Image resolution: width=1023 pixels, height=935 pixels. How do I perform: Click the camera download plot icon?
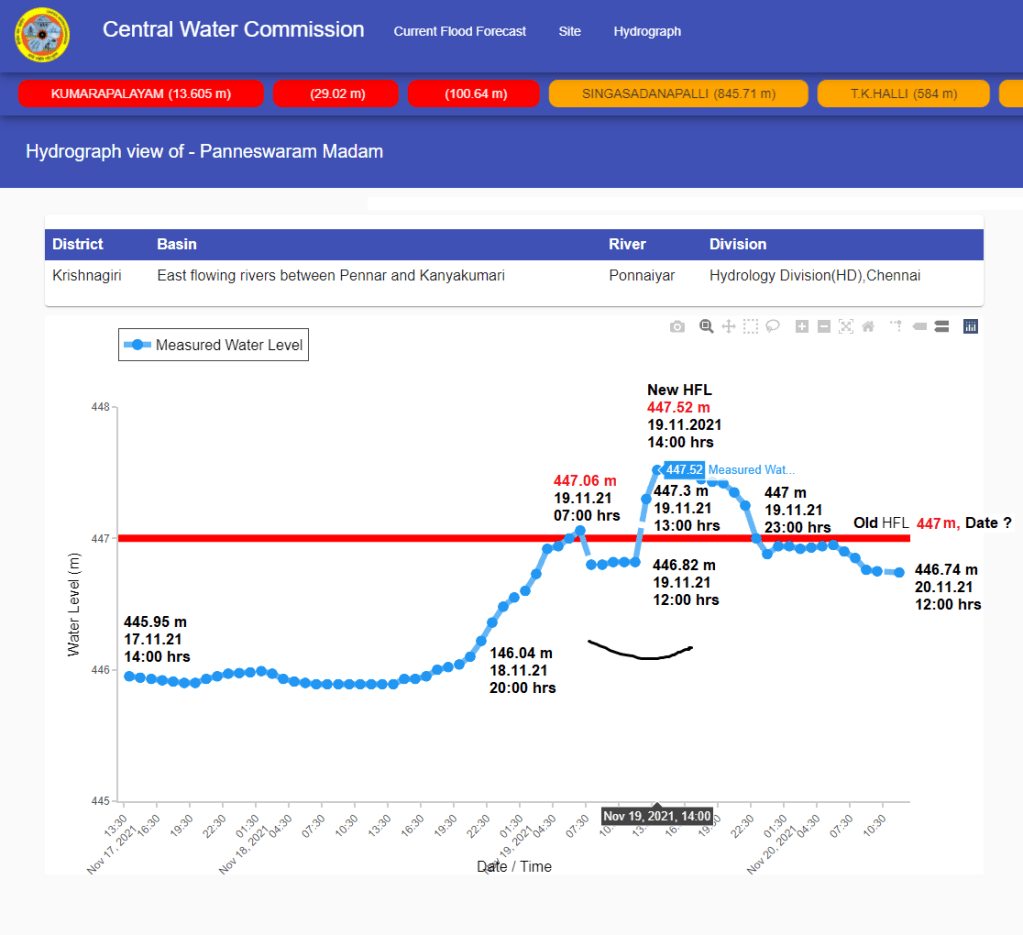pyautogui.click(x=677, y=326)
